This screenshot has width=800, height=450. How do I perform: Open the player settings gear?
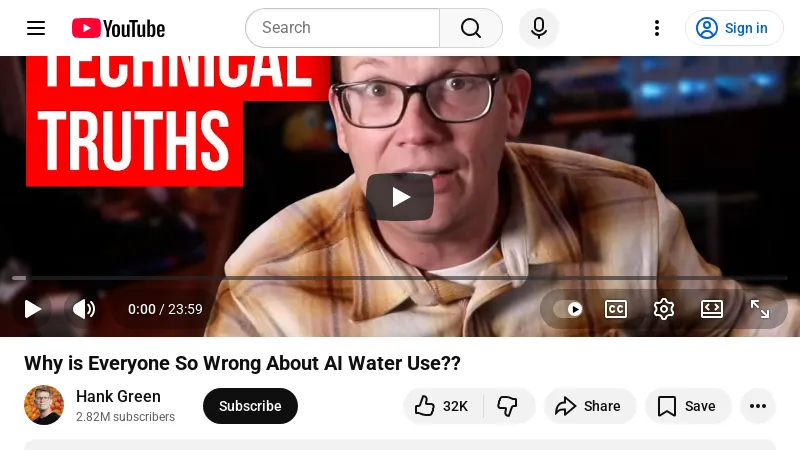point(664,309)
